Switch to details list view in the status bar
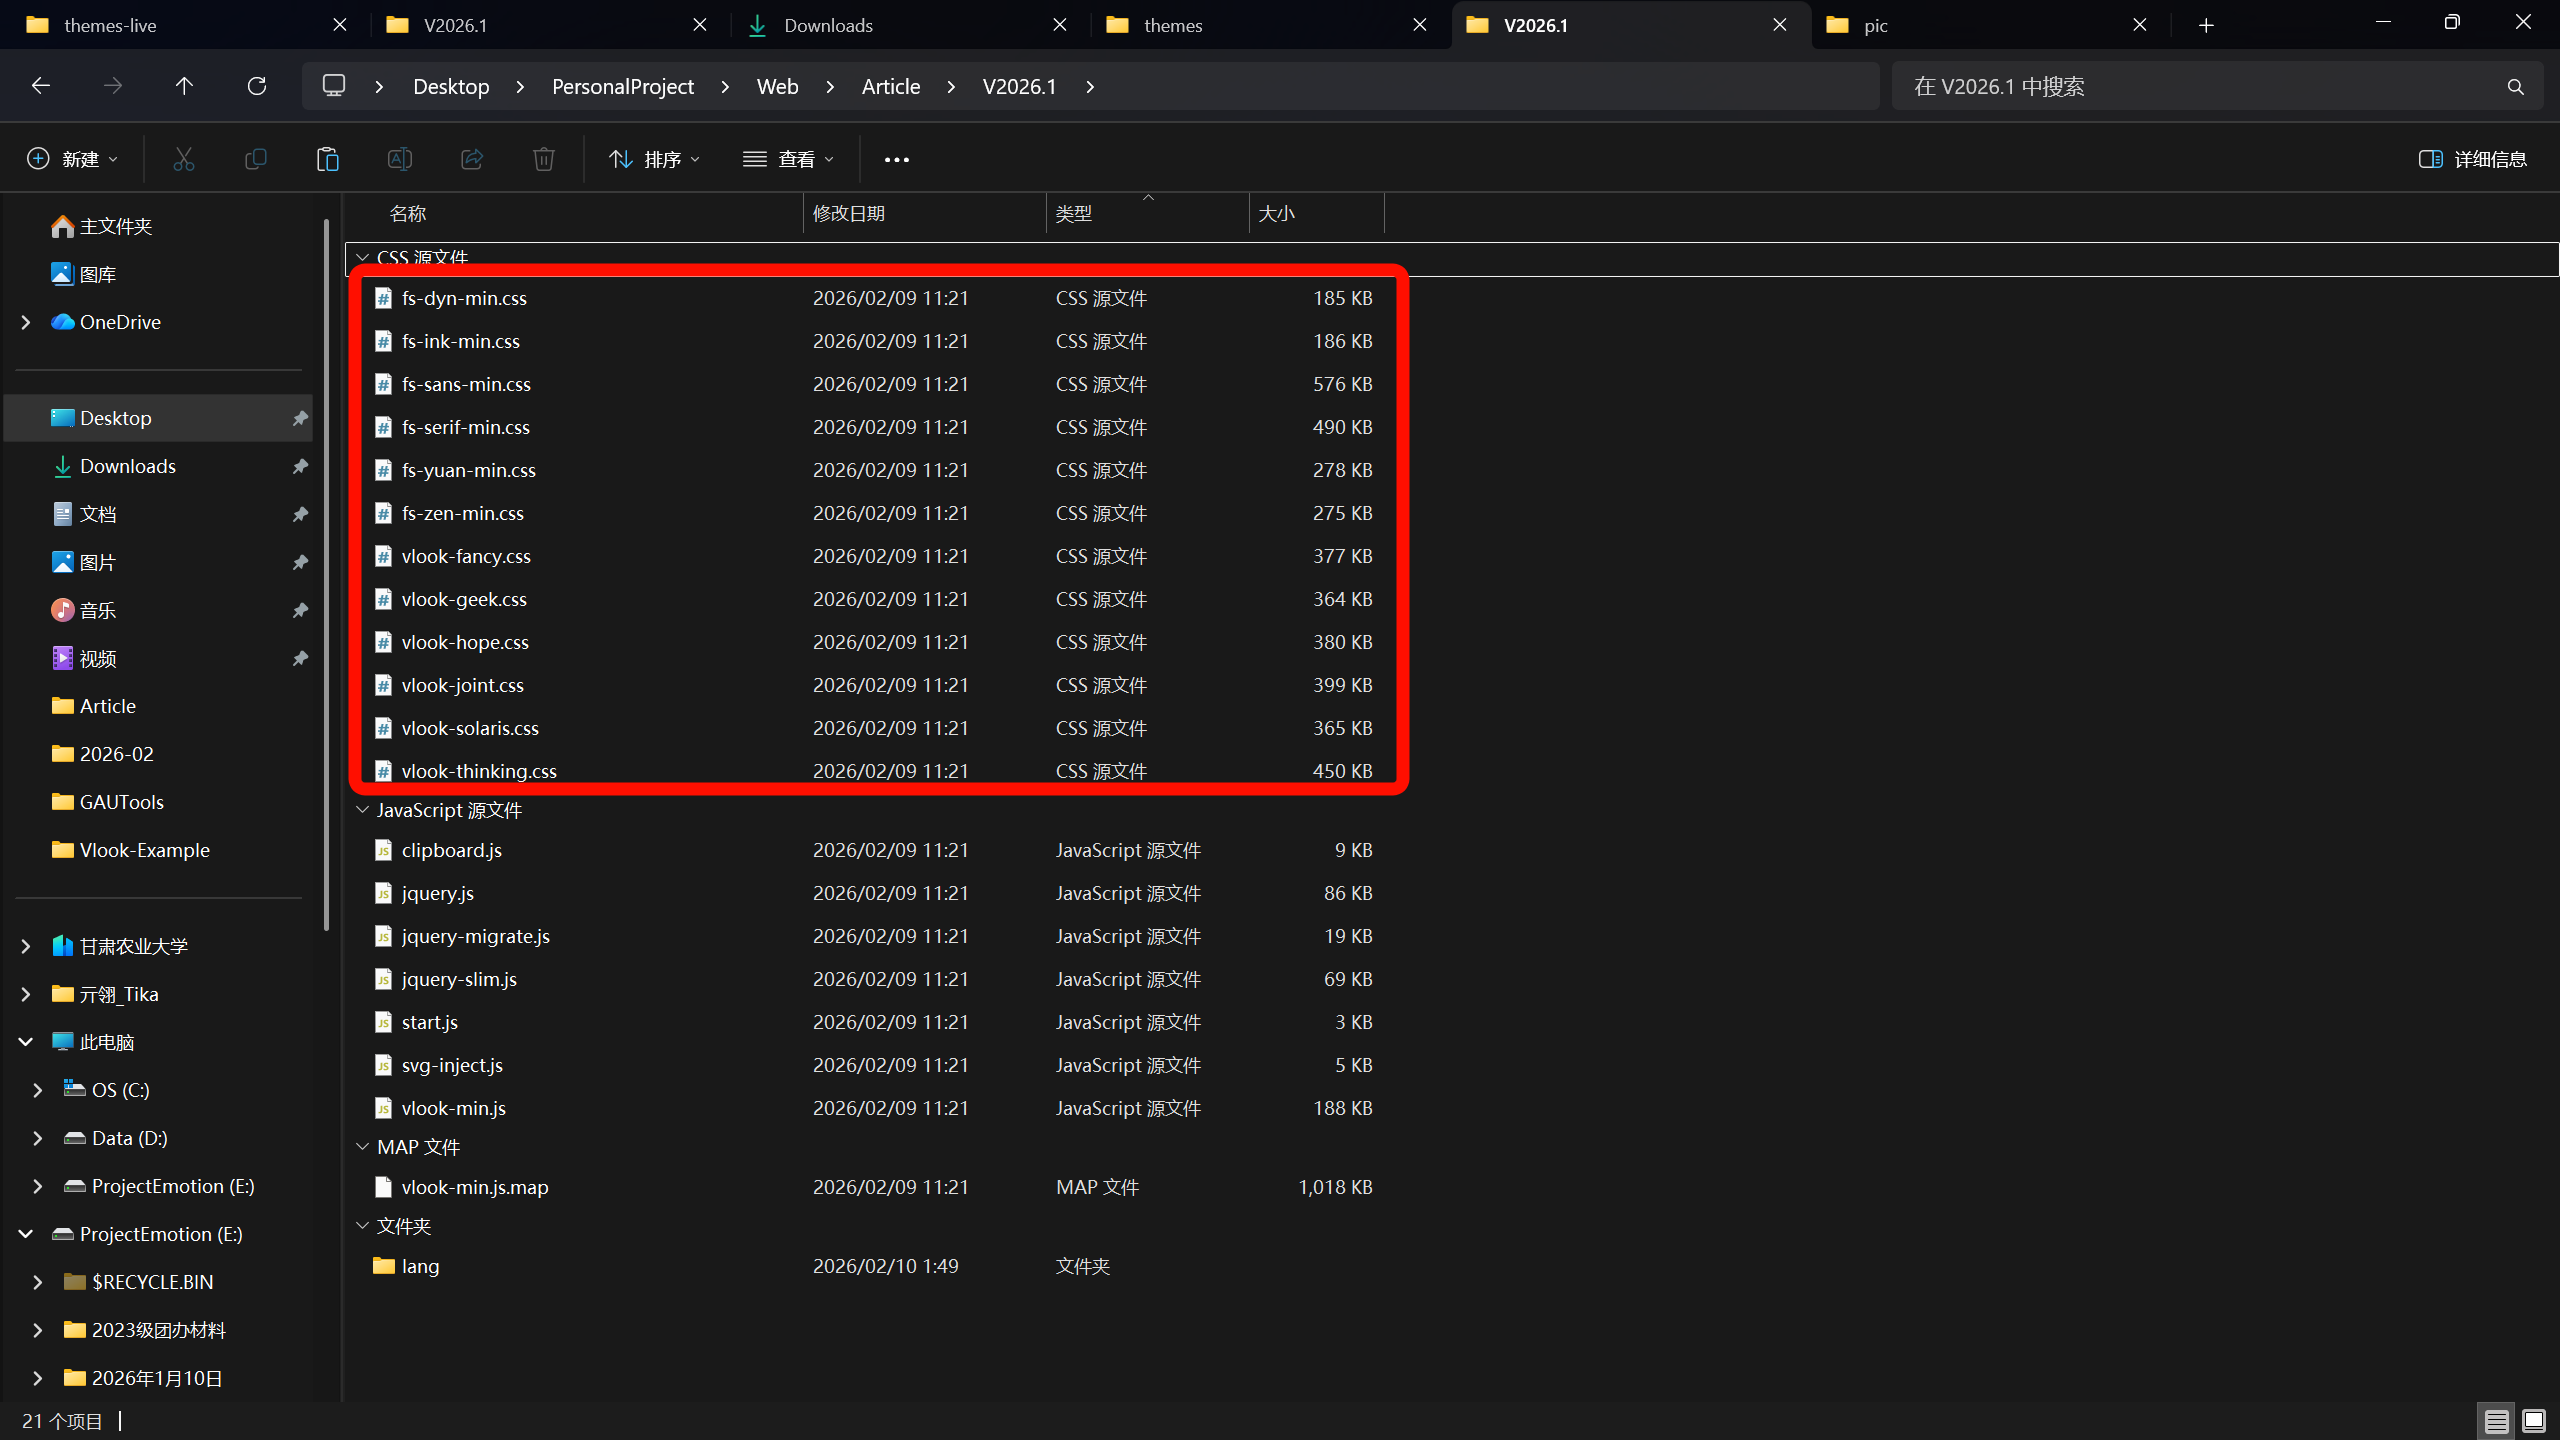The height and width of the screenshot is (1440, 2560). (x=2496, y=1420)
